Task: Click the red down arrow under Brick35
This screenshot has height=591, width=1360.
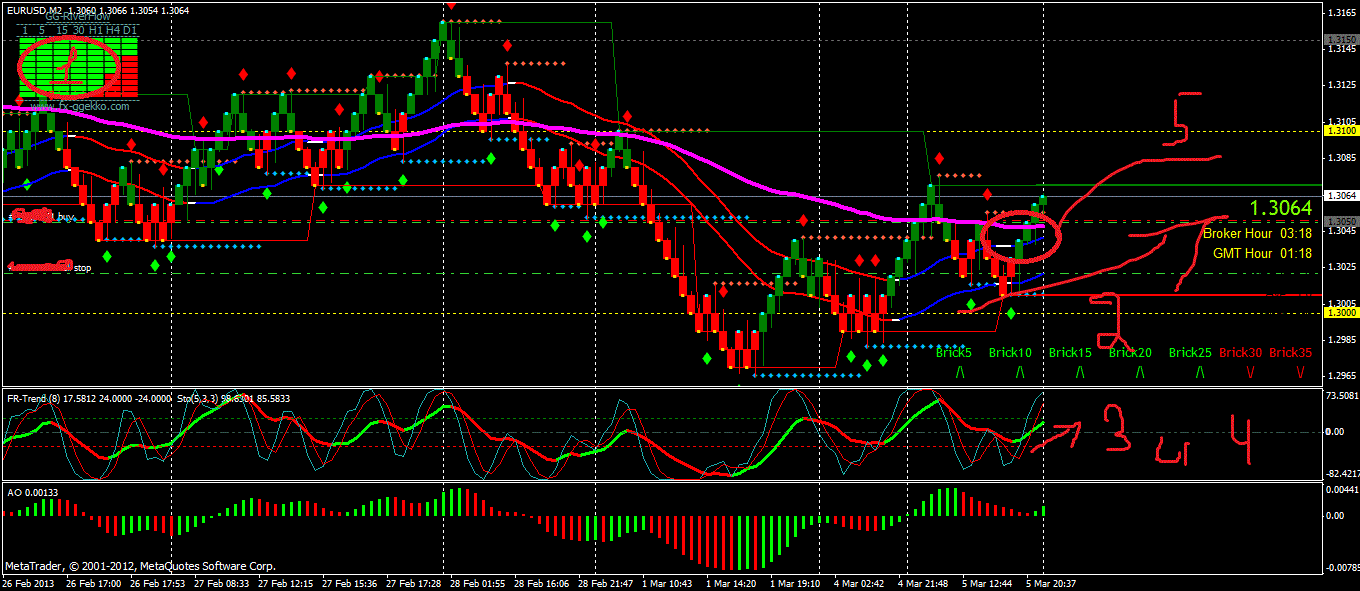Action: [1300, 372]
